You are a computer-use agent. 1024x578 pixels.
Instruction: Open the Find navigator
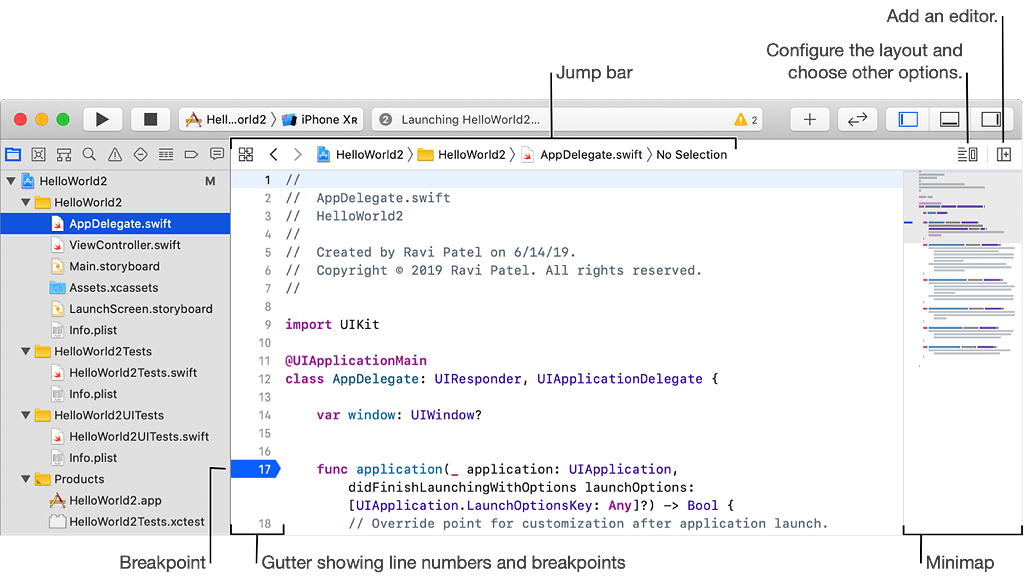point(89,155)
